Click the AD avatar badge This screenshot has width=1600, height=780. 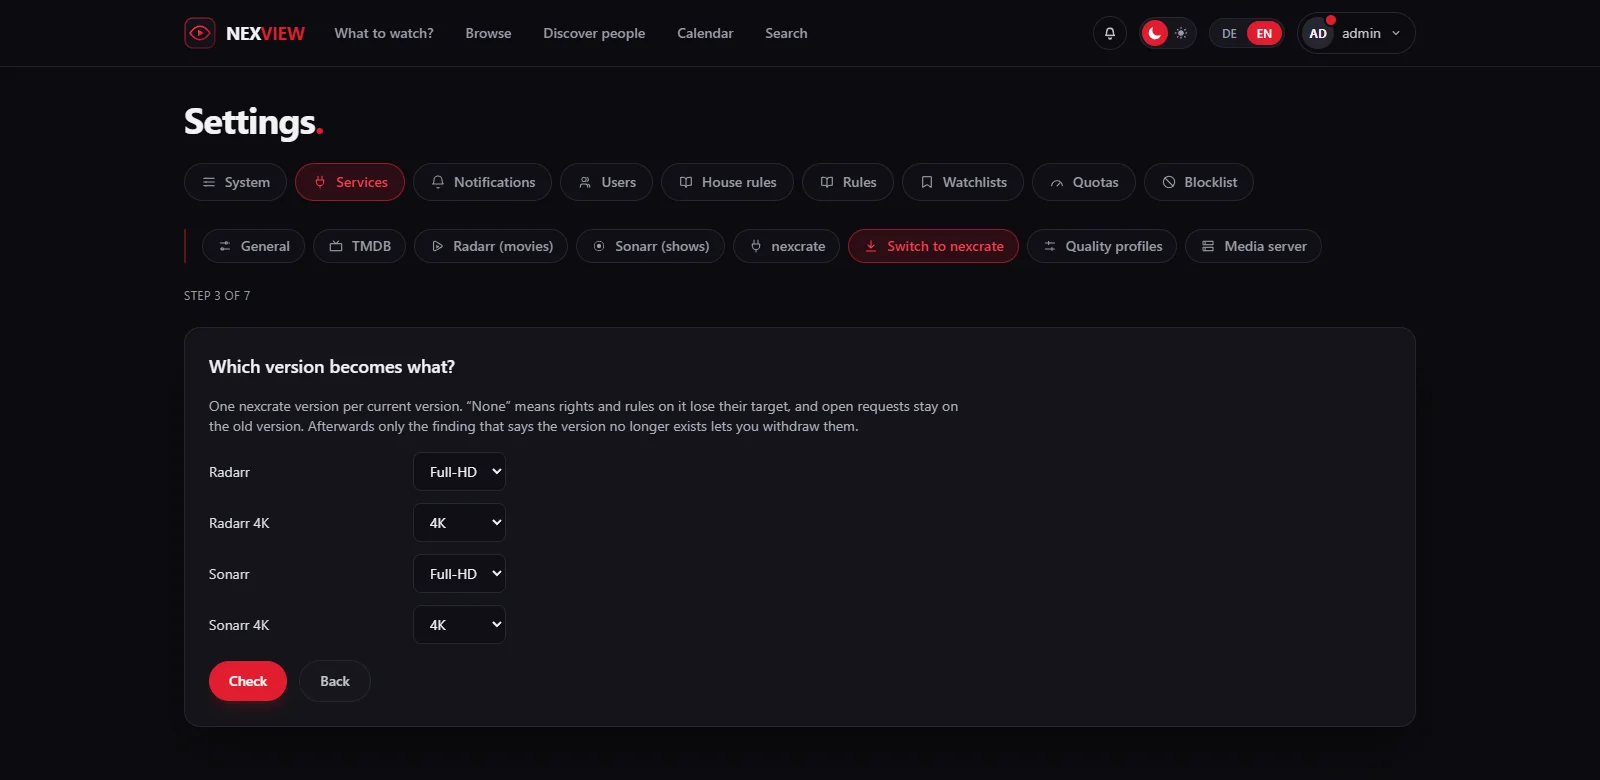1318,33
